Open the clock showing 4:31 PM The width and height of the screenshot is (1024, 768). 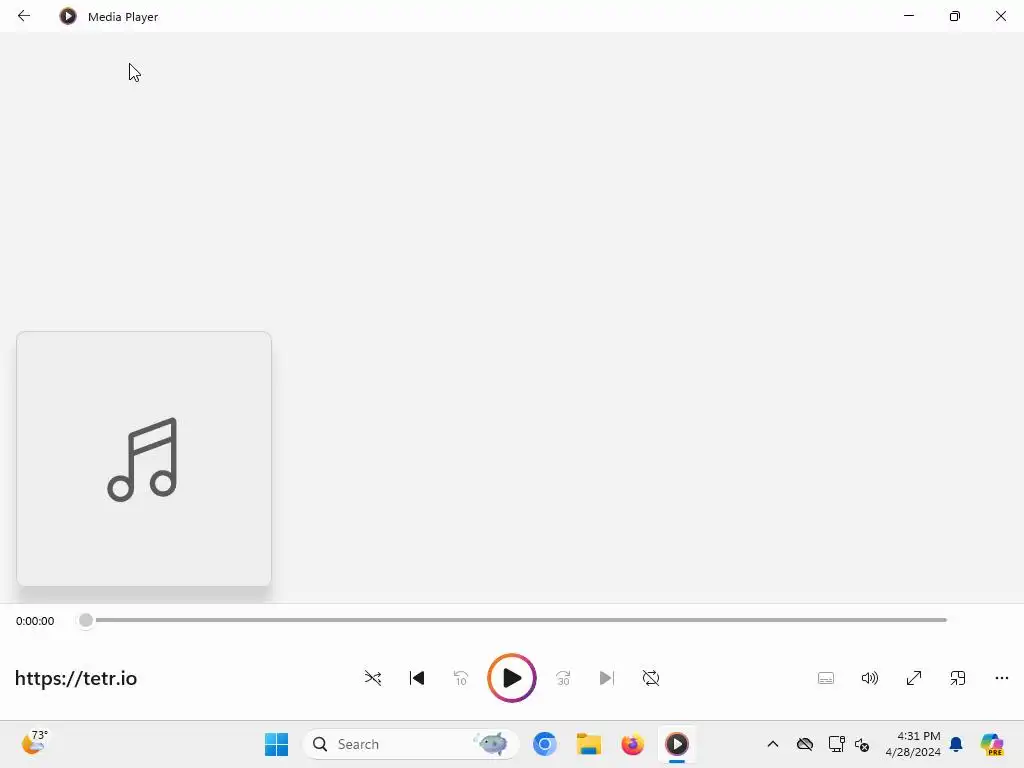pyautogui.click(x=913, y=744)
